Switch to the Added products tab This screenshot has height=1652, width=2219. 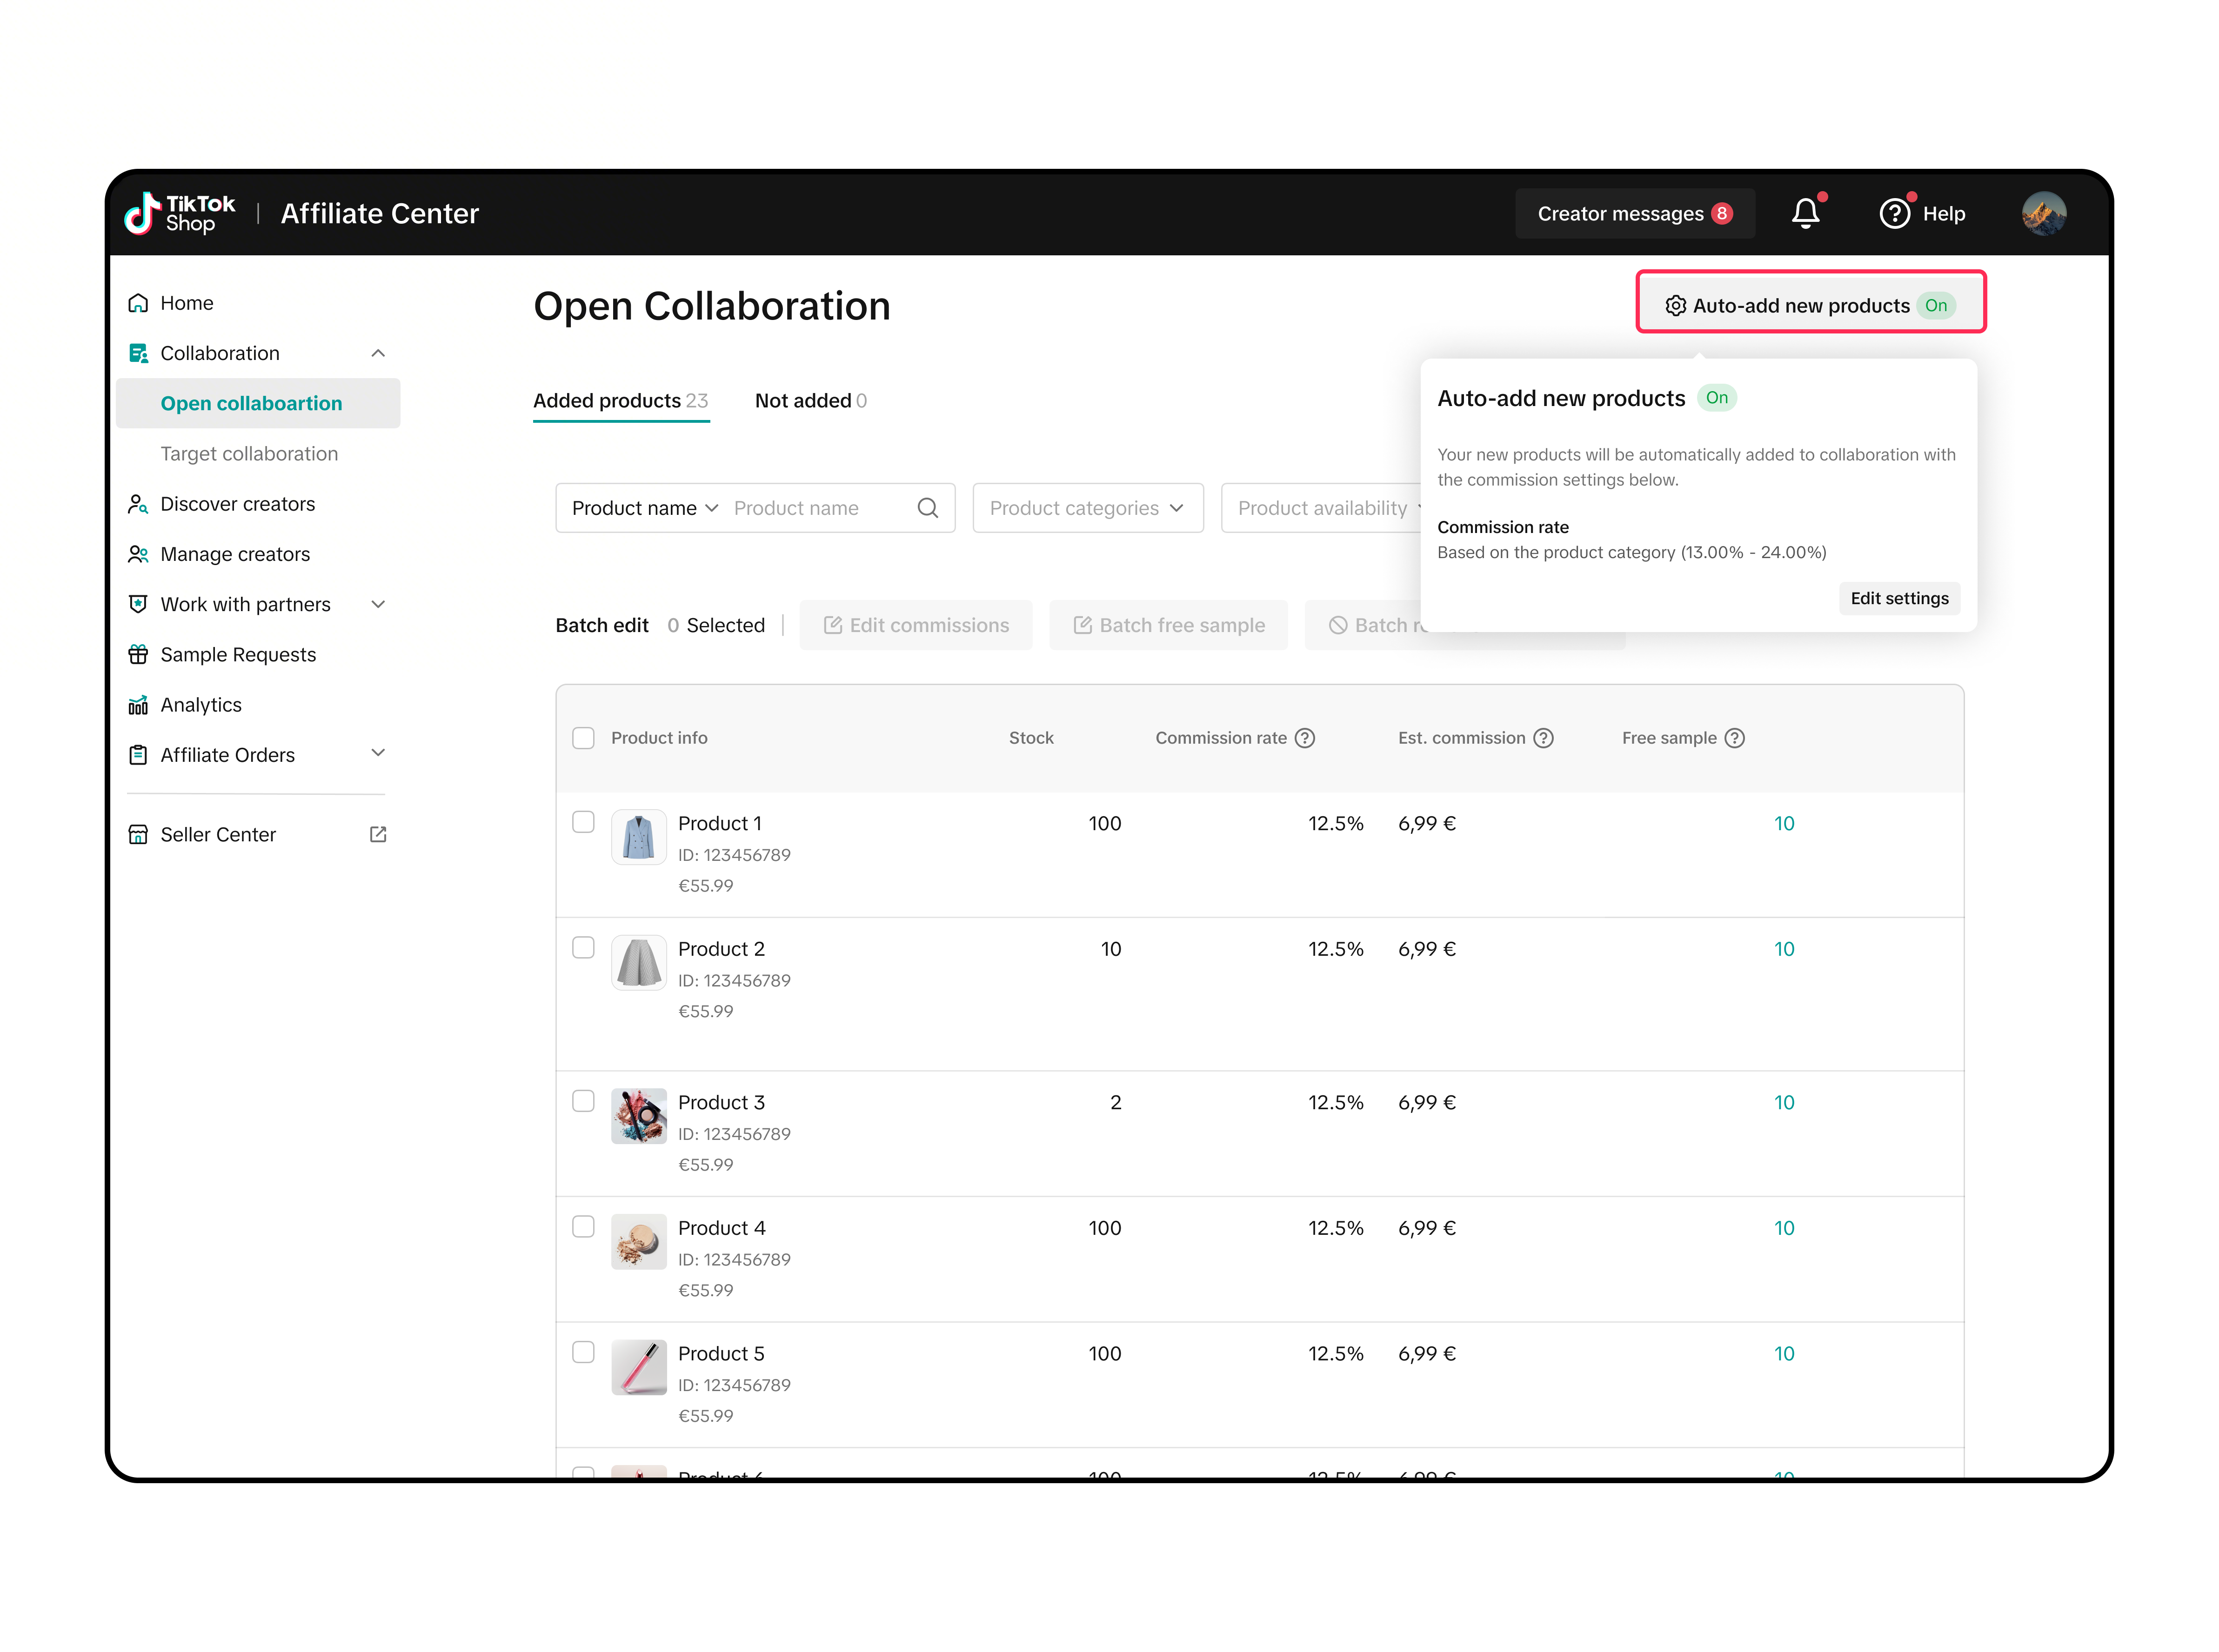(621, 401)
